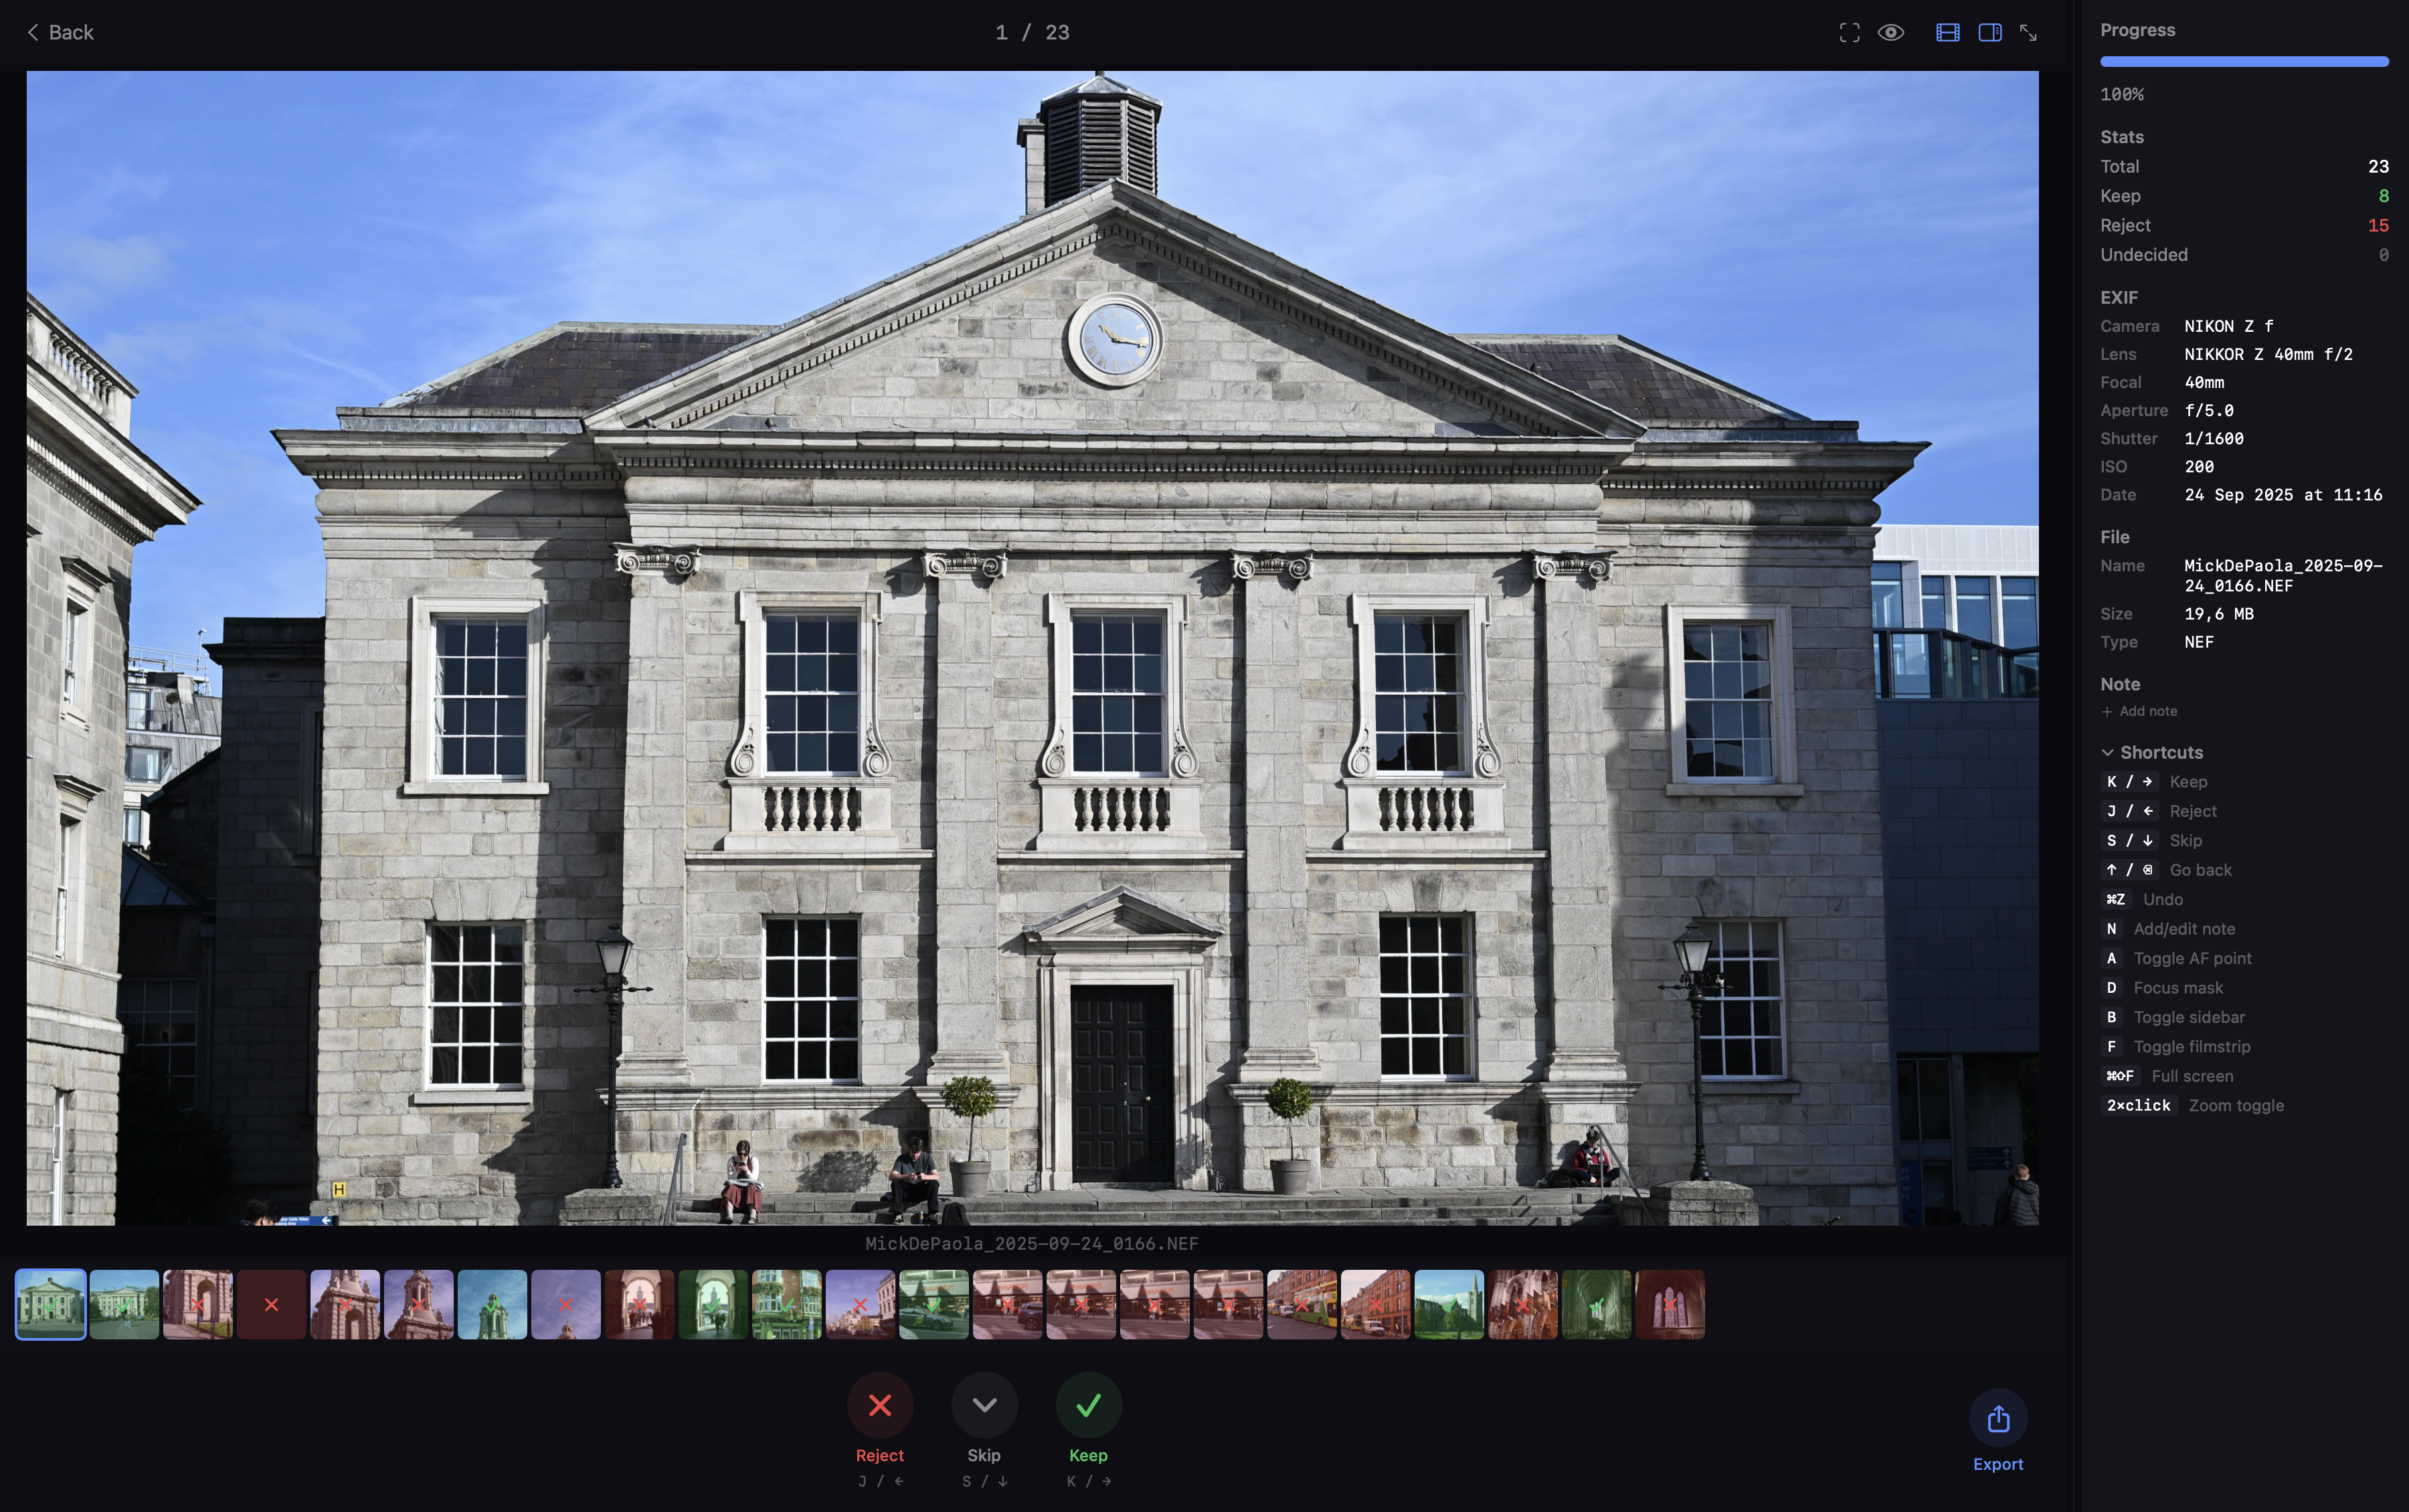
Task: Click the green Keep checkmark button
Action: click(x=1088, y=1405)
